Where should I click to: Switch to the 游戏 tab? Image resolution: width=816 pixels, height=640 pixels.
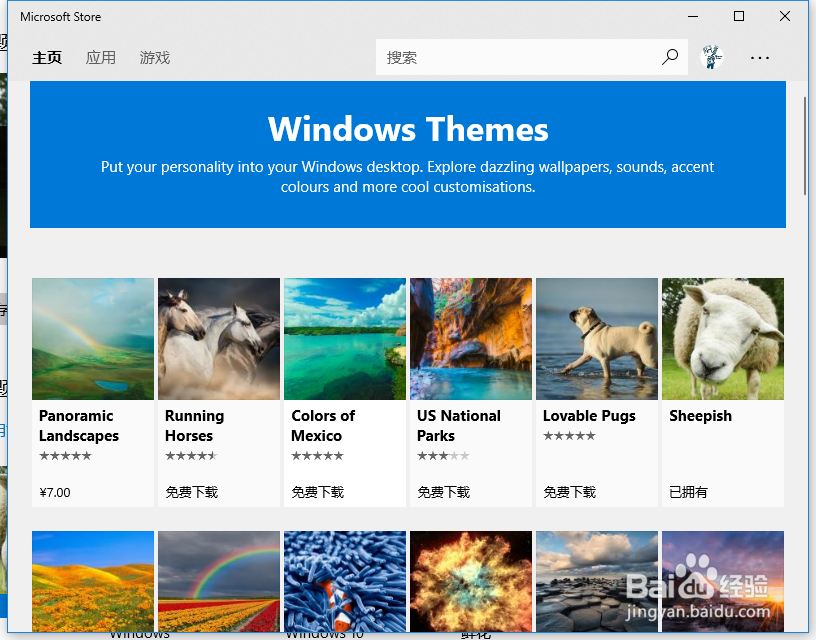[x=155, y=57]
